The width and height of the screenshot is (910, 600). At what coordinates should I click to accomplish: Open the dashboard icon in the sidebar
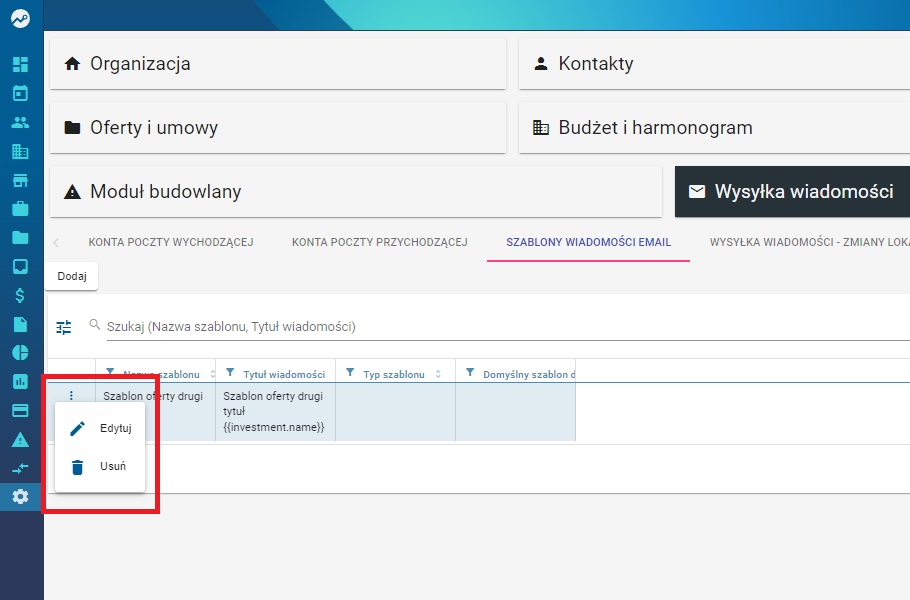20,64
